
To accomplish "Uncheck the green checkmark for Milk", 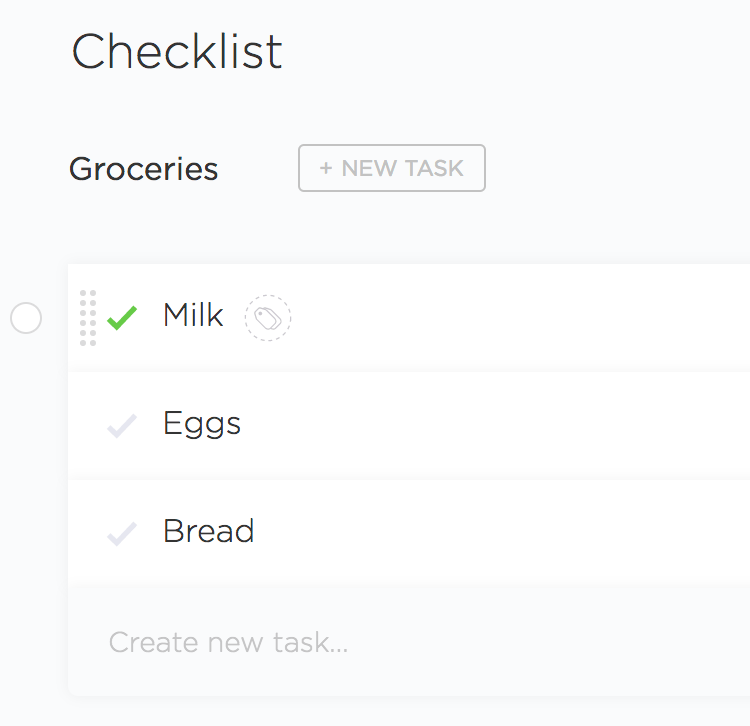I will [122, 319].
